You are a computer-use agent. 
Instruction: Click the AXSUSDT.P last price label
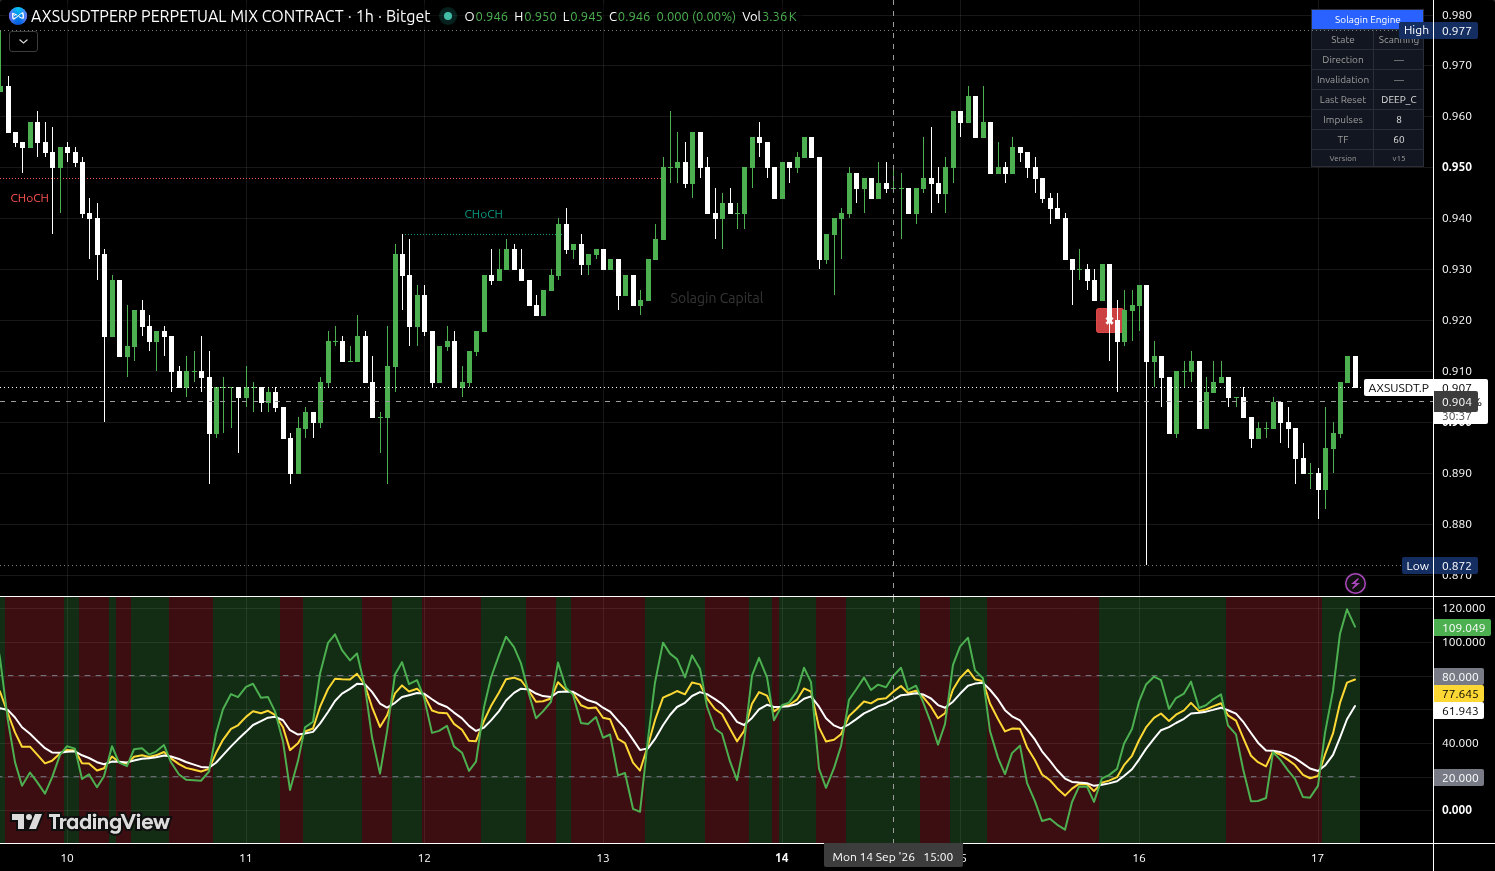(x=1398, y=388)
